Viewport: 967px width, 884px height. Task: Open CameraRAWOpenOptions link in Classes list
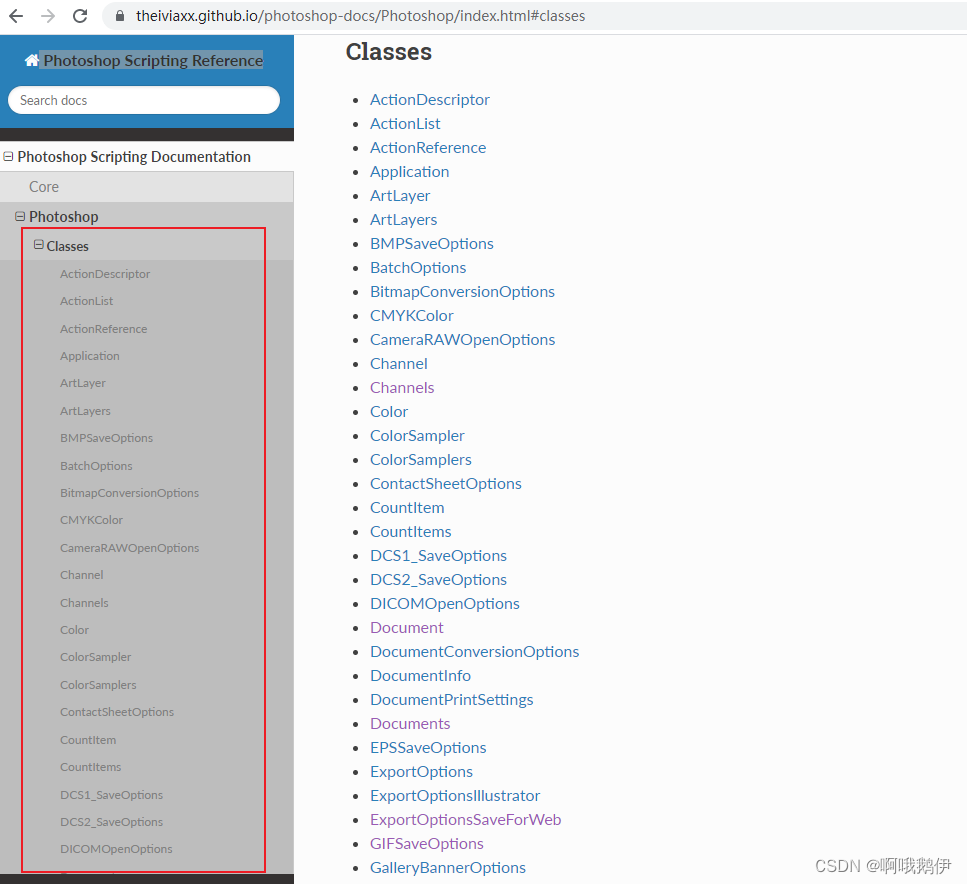point(463,339)
